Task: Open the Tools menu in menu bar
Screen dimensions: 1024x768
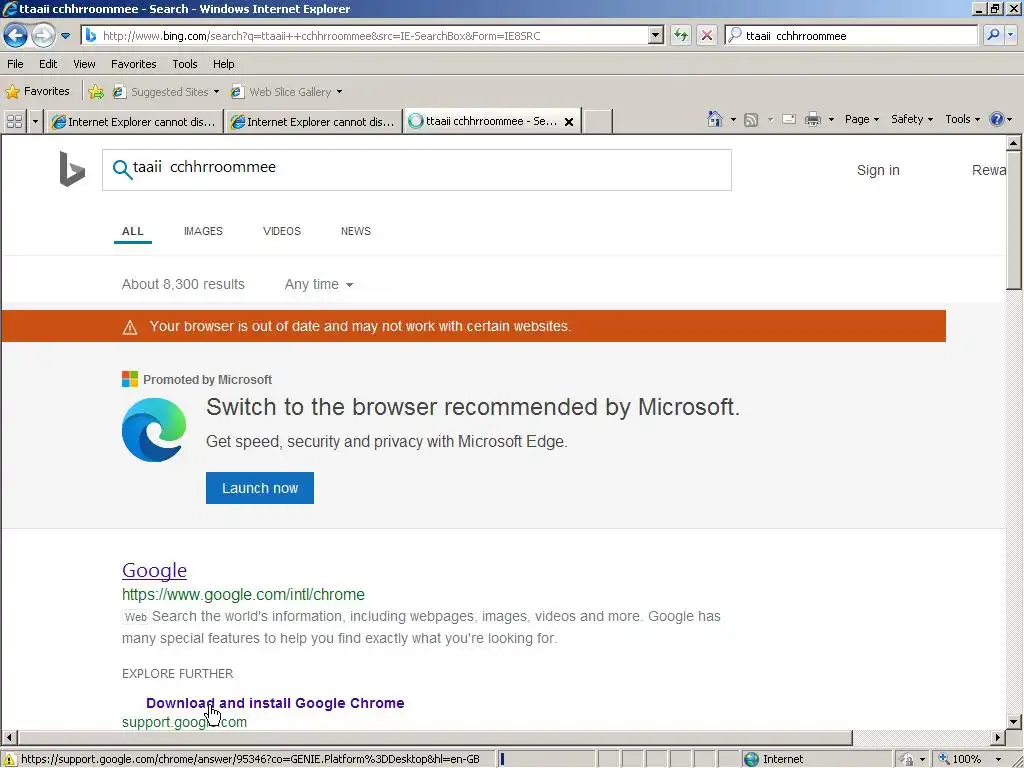Action: pos(185,64)
